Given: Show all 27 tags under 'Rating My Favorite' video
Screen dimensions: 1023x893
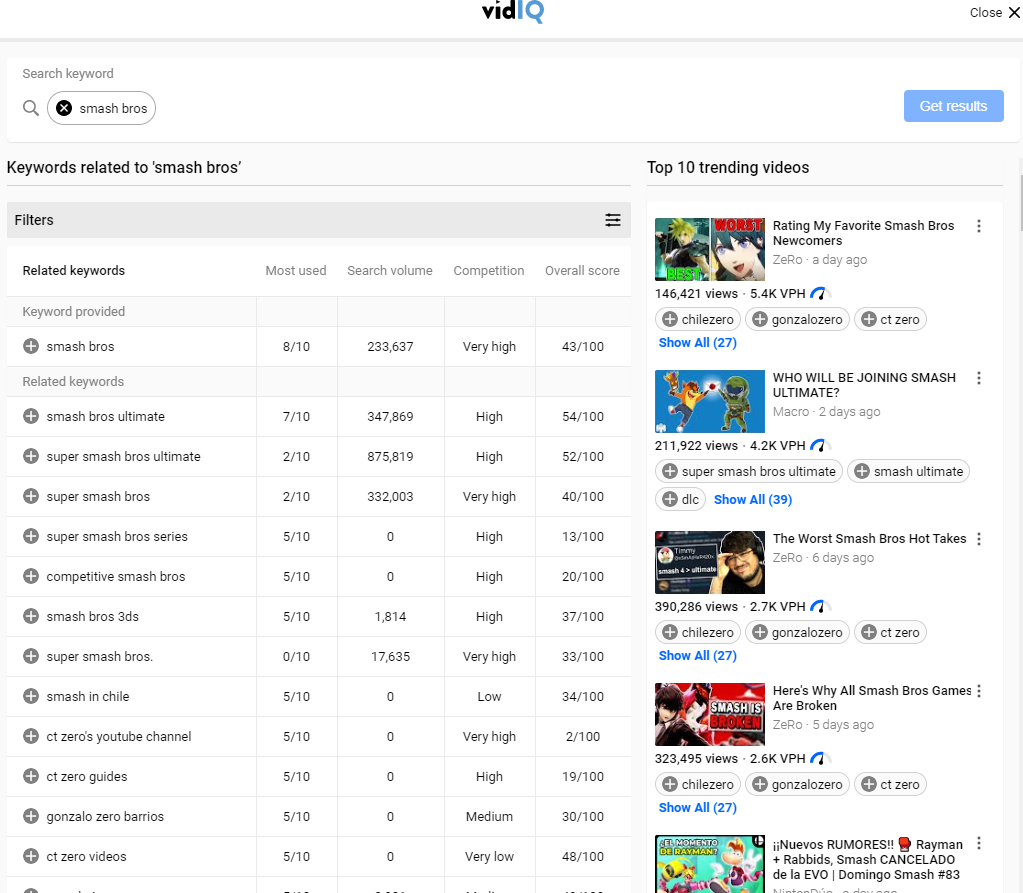Looking at the screenshot, I should click(x=697, y=342).
